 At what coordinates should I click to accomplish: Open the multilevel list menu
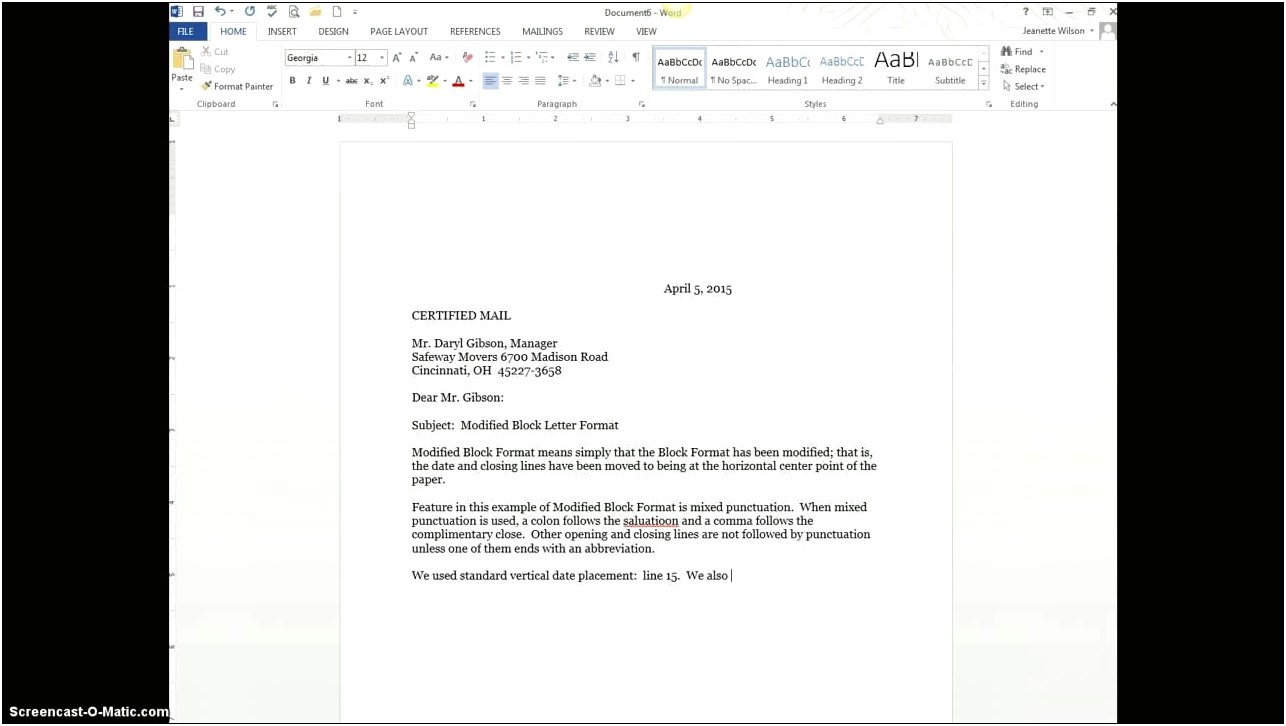pos(543,58)
